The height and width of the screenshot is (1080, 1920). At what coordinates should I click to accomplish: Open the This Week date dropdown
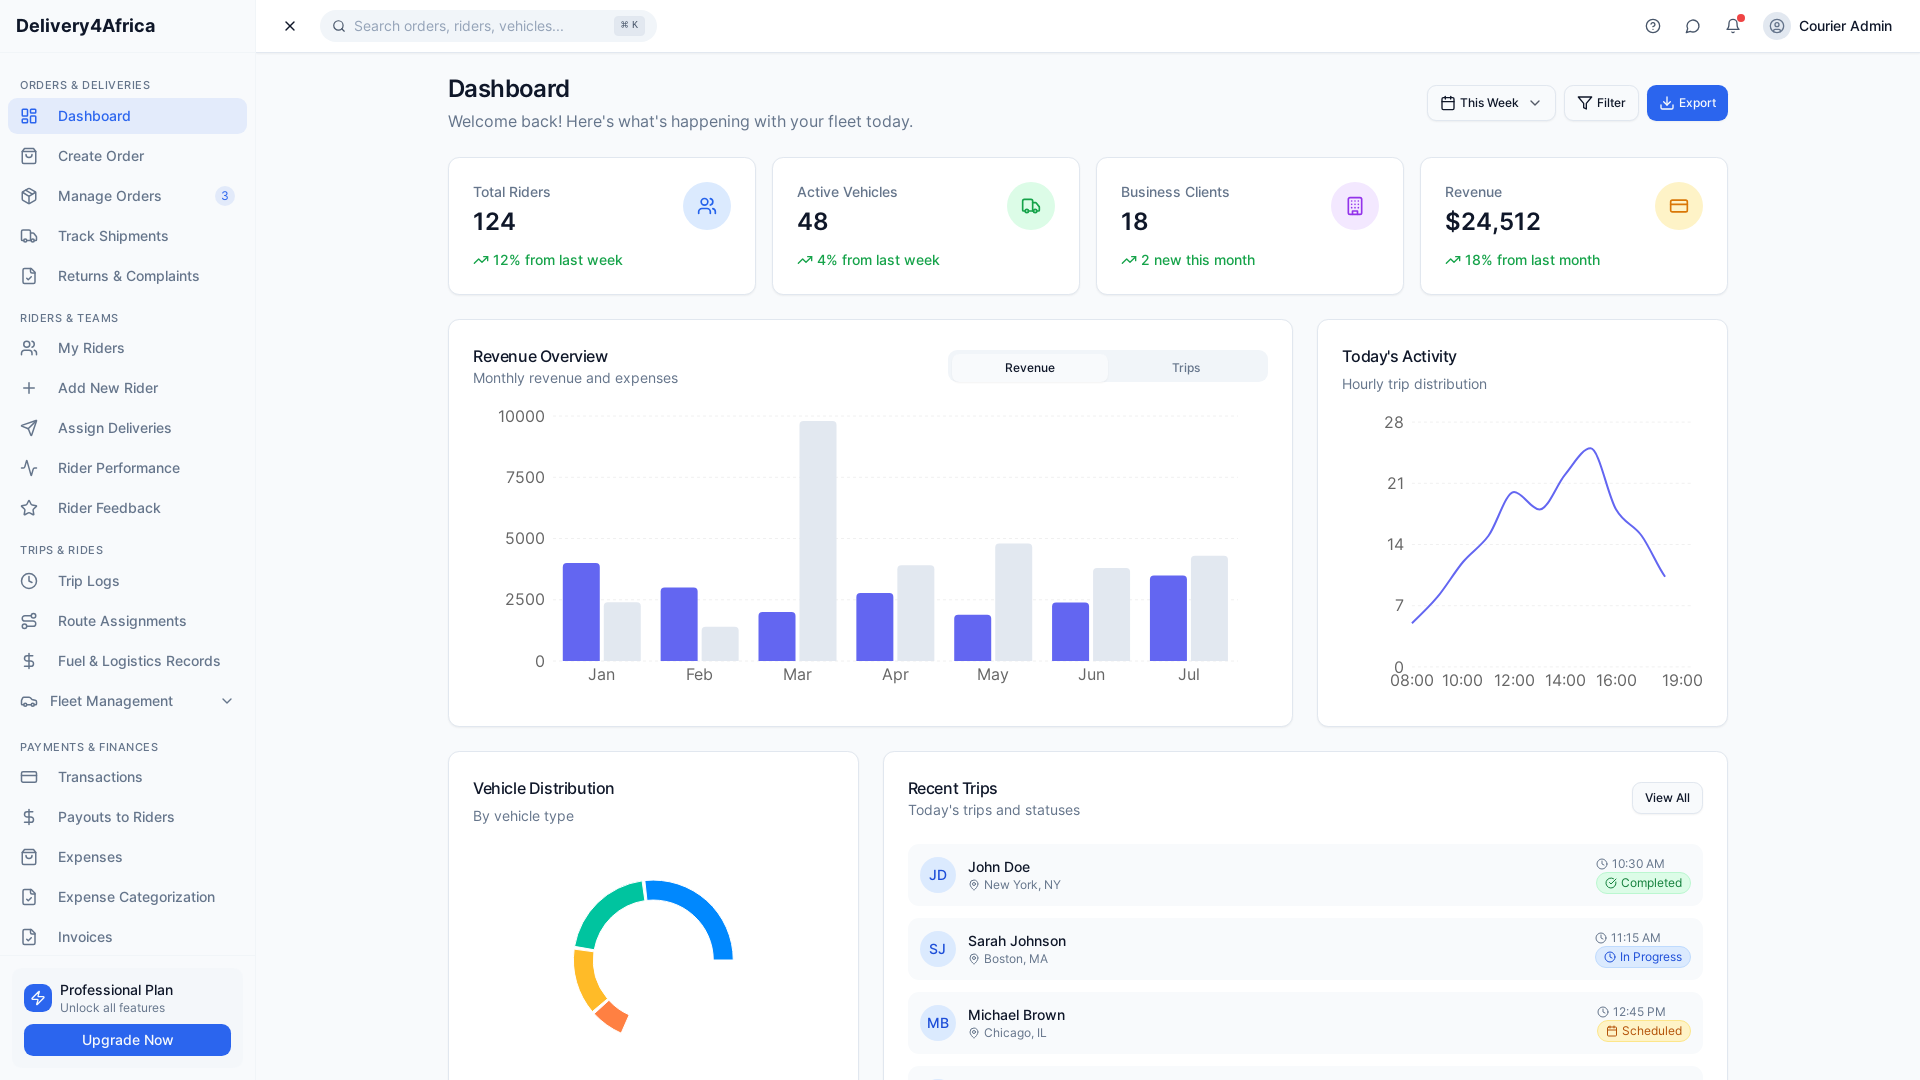click(1491, 103)
